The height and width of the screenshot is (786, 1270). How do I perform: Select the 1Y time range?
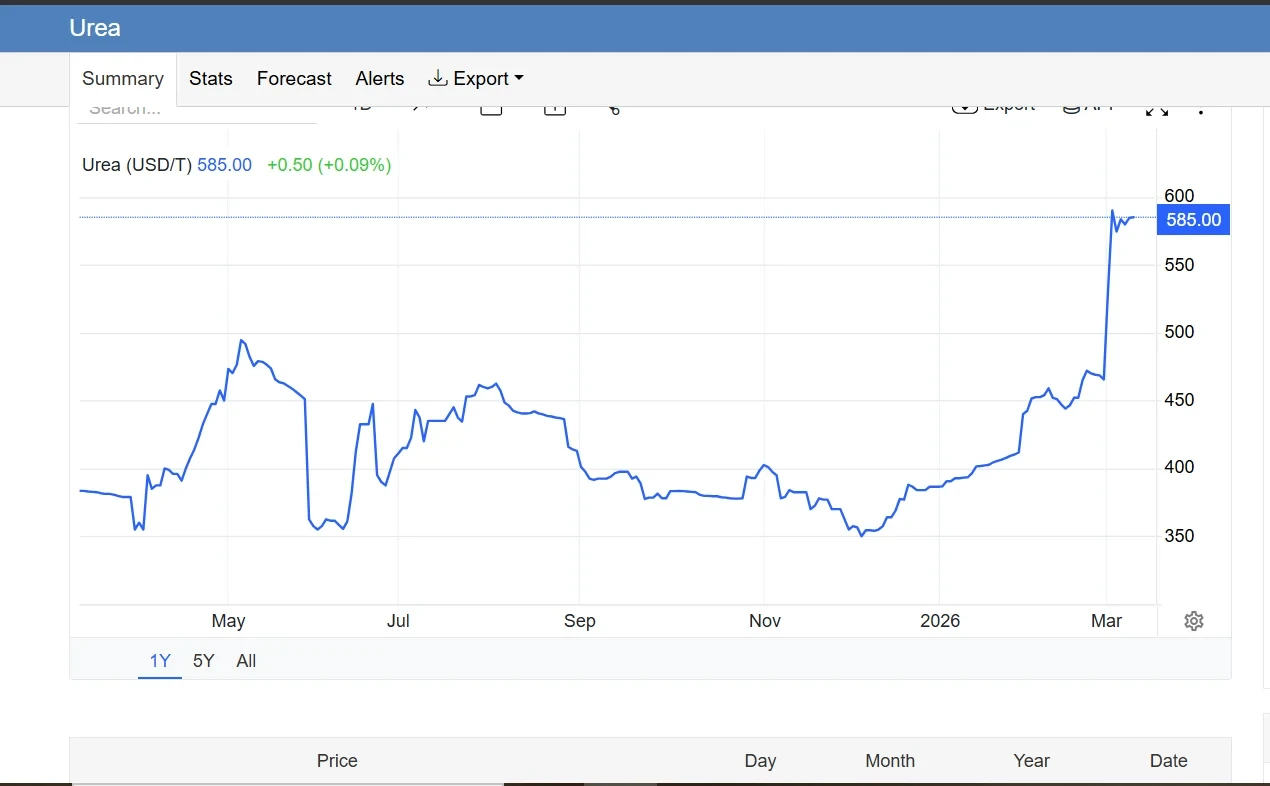pos(160,661)
